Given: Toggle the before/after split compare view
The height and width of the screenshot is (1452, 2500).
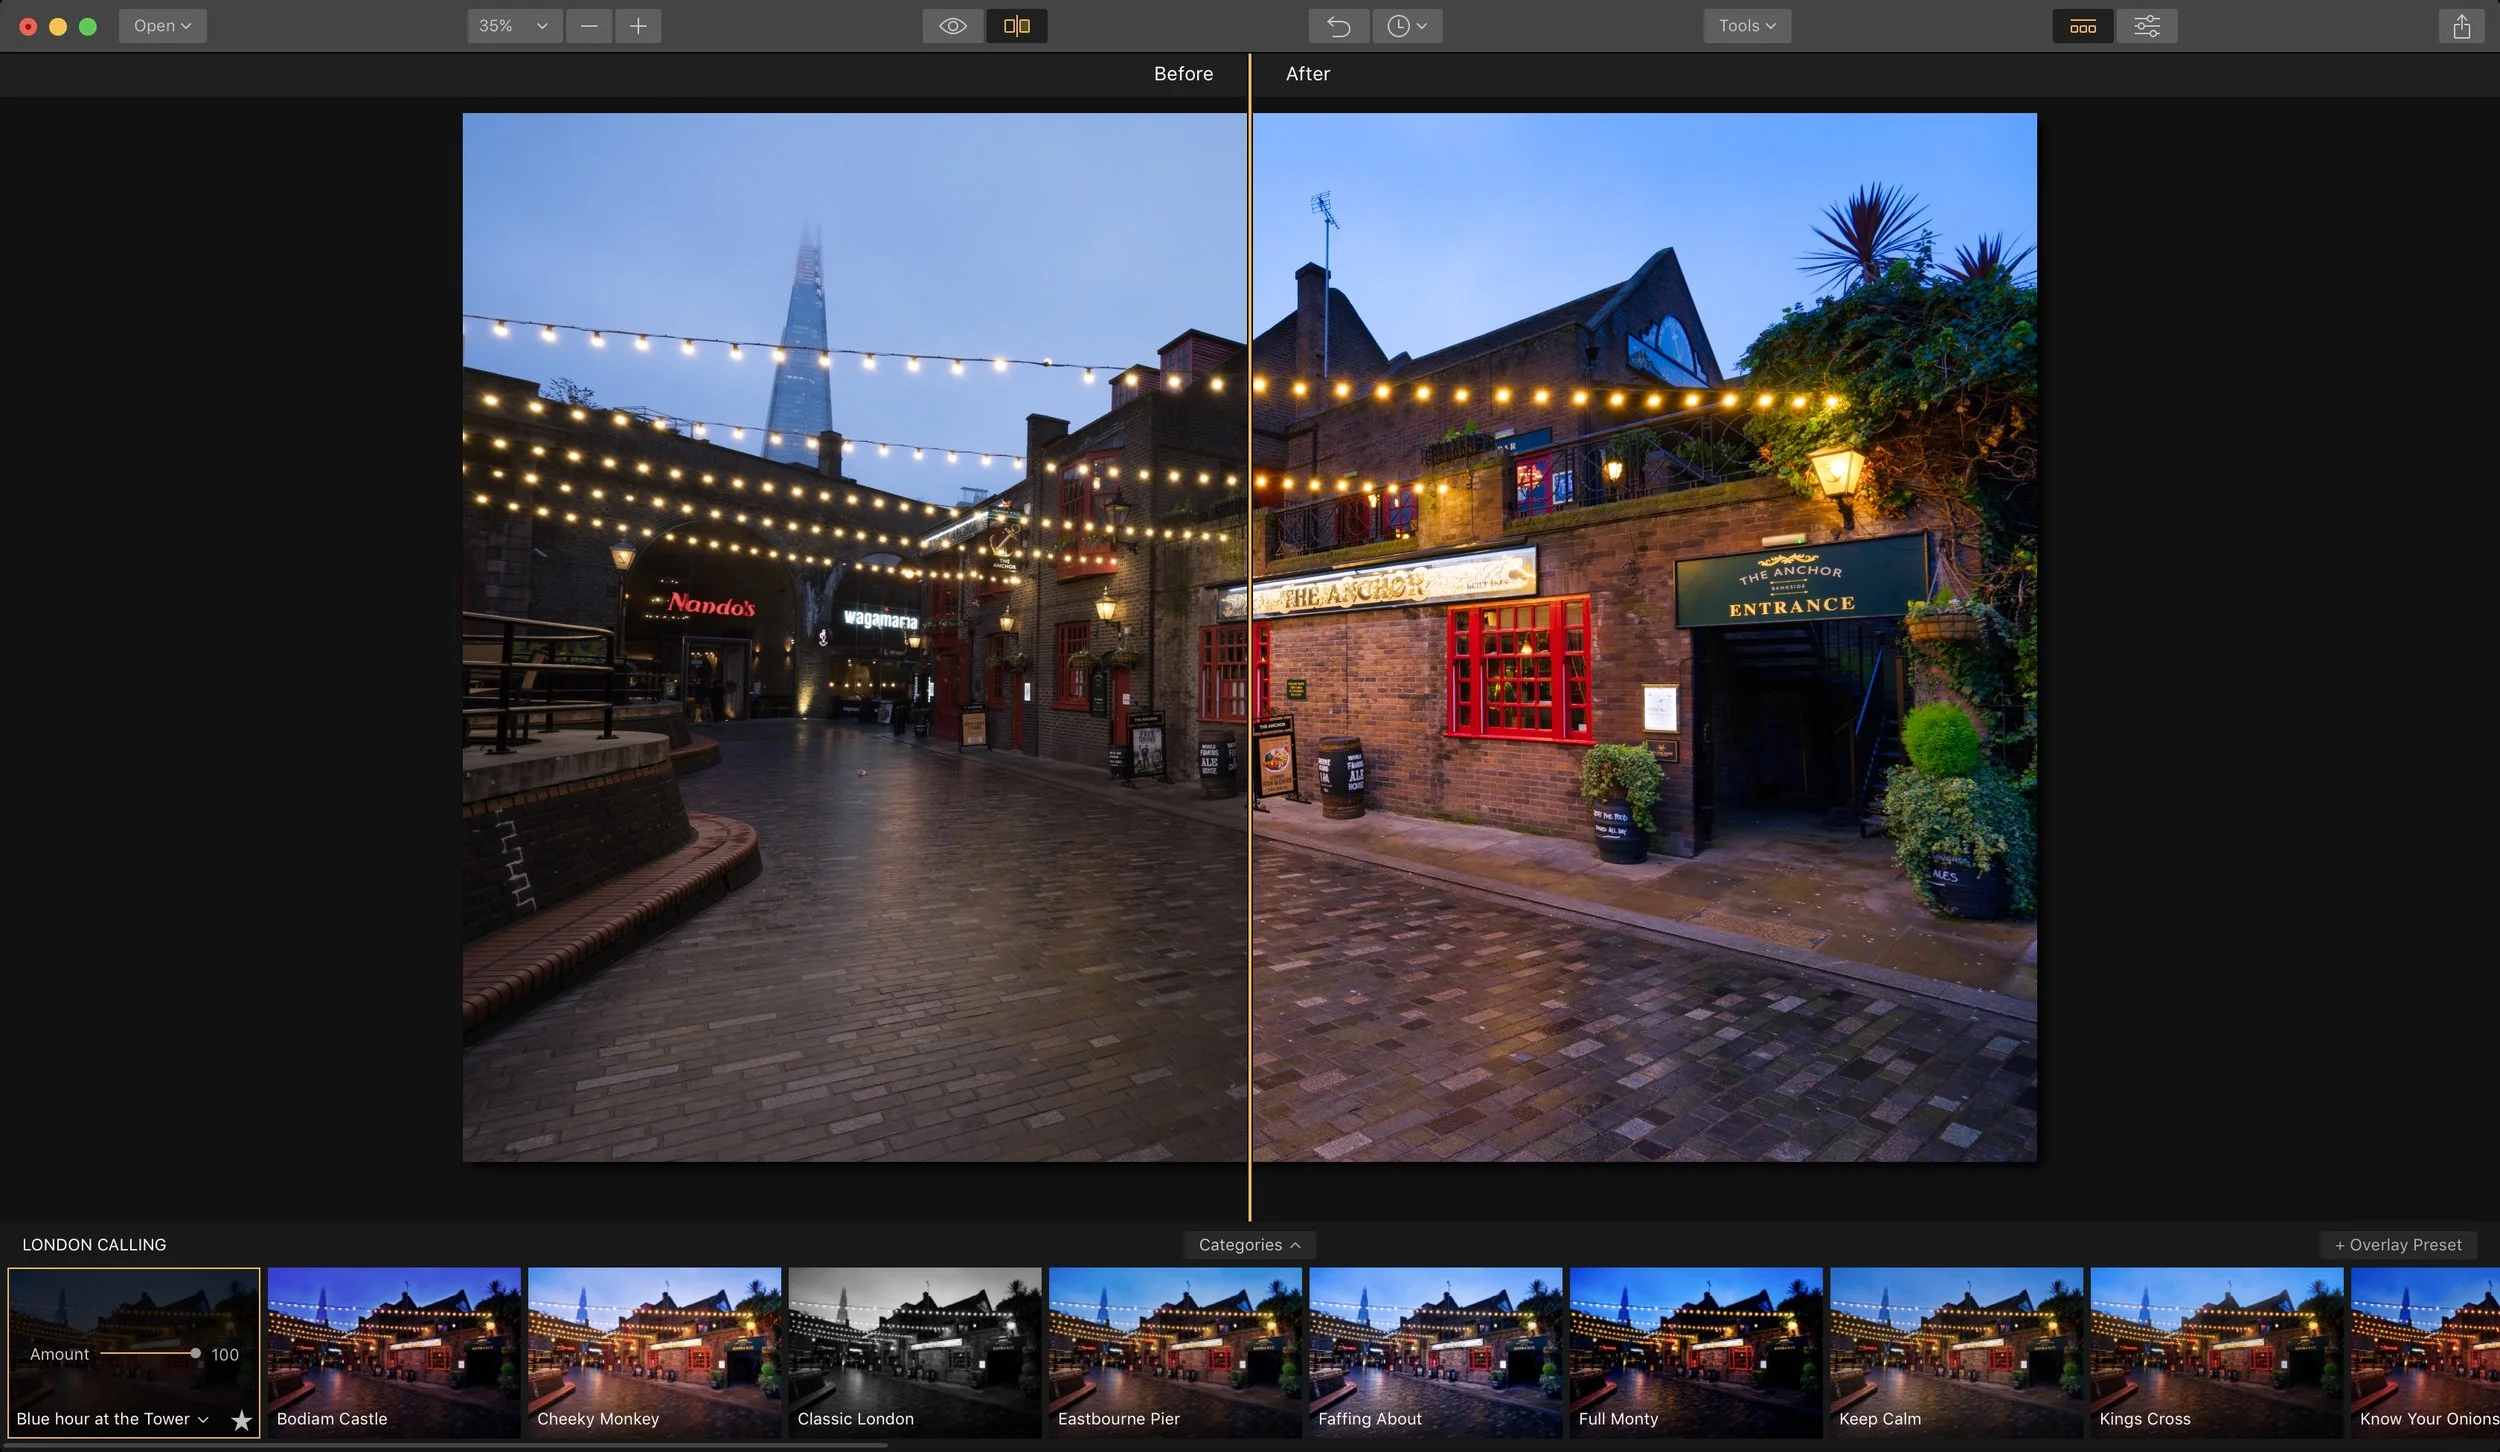Looking at the screenshot, I should [x=1017, y=26].
